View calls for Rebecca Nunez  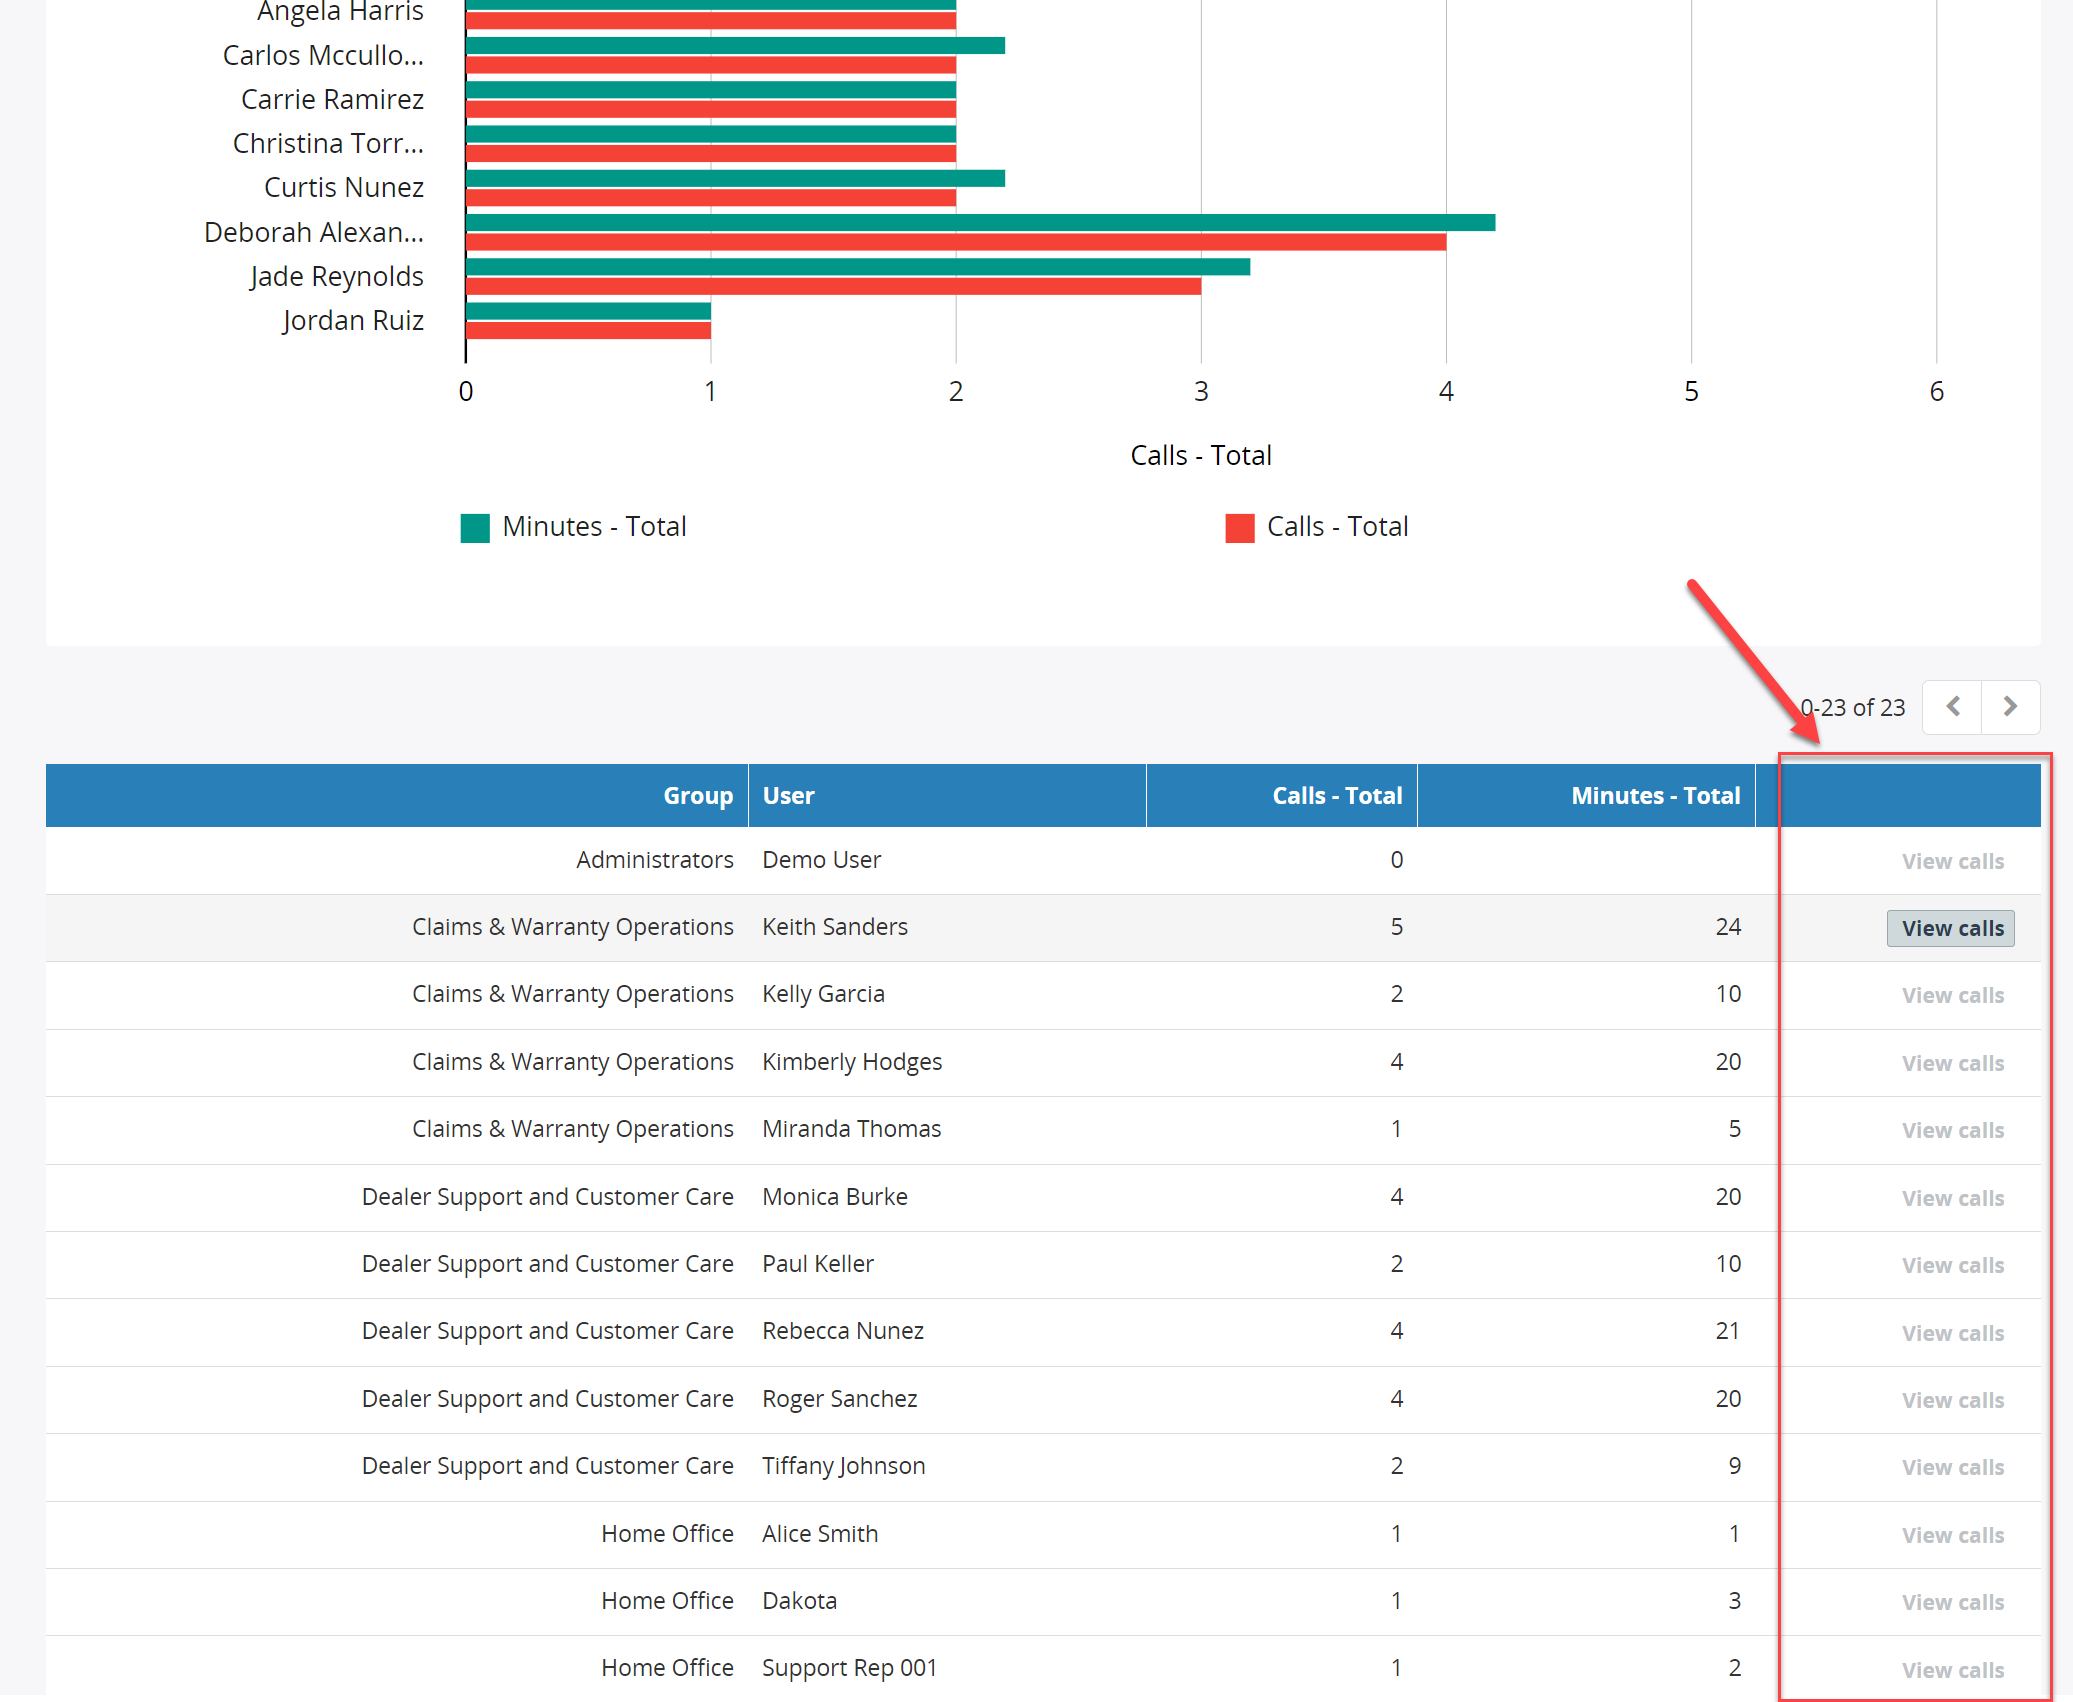1952,1333
